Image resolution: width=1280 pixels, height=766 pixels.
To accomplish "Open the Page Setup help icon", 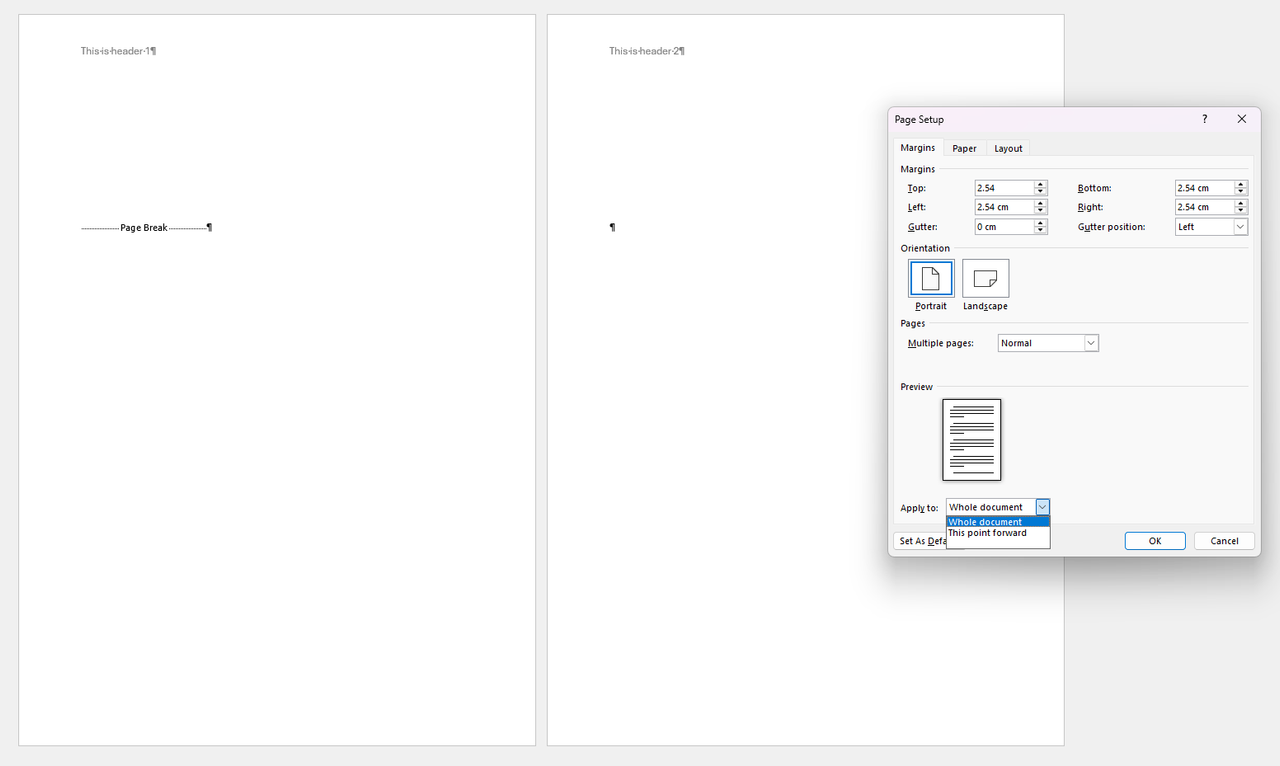I will coord(1204,119).
